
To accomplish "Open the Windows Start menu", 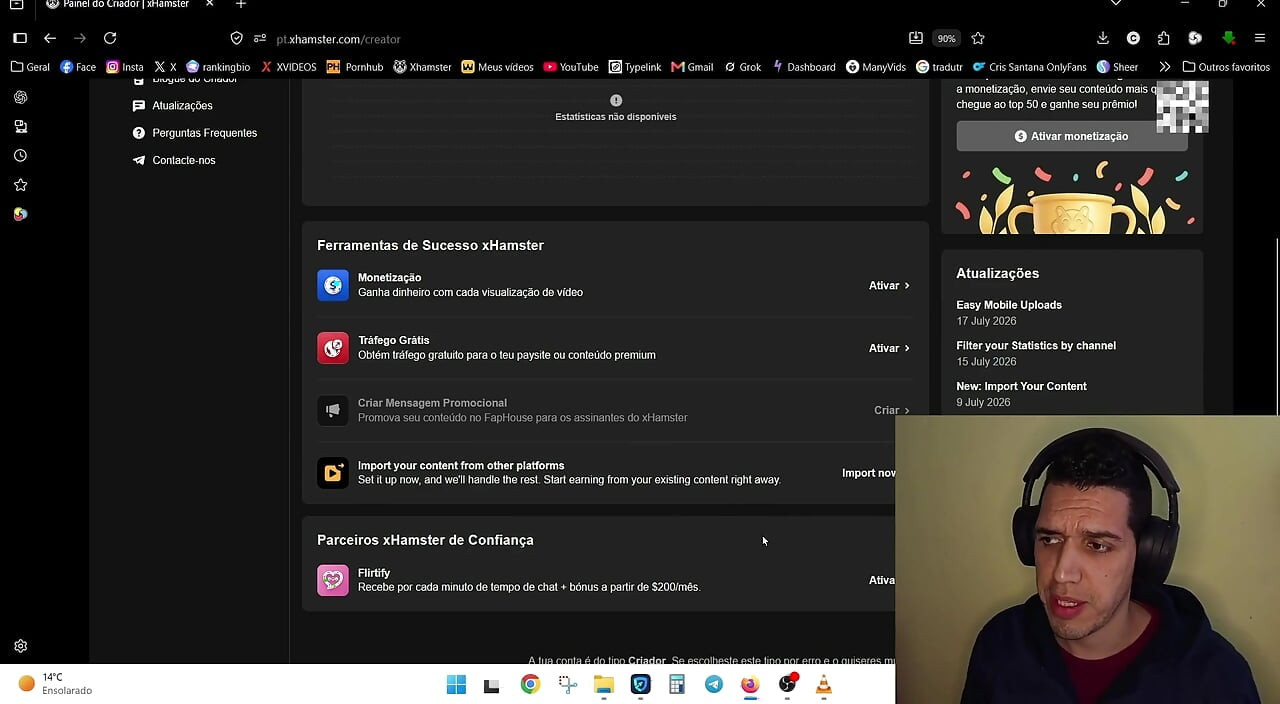I will pyautogui.click(x=456, y=684).
